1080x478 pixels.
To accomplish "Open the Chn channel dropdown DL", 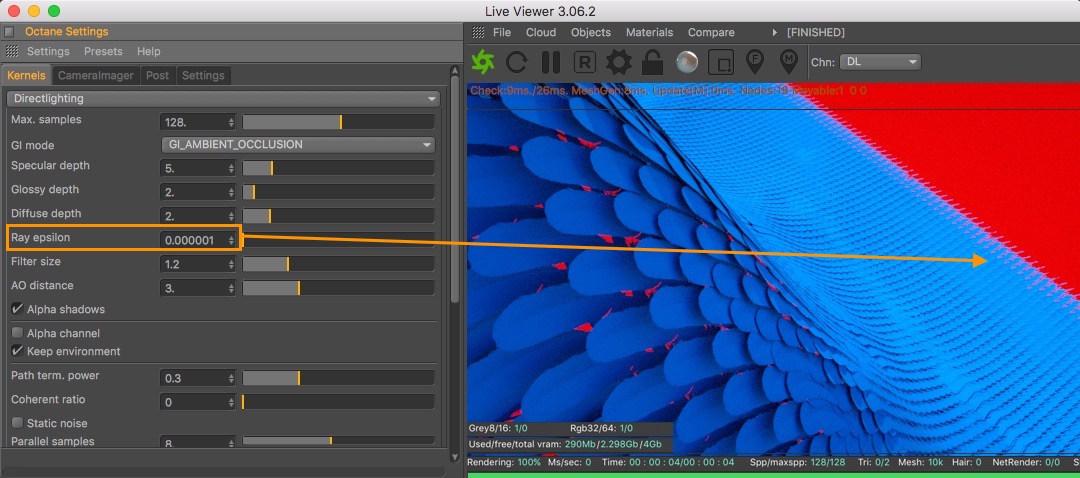I will coord(880,62).
